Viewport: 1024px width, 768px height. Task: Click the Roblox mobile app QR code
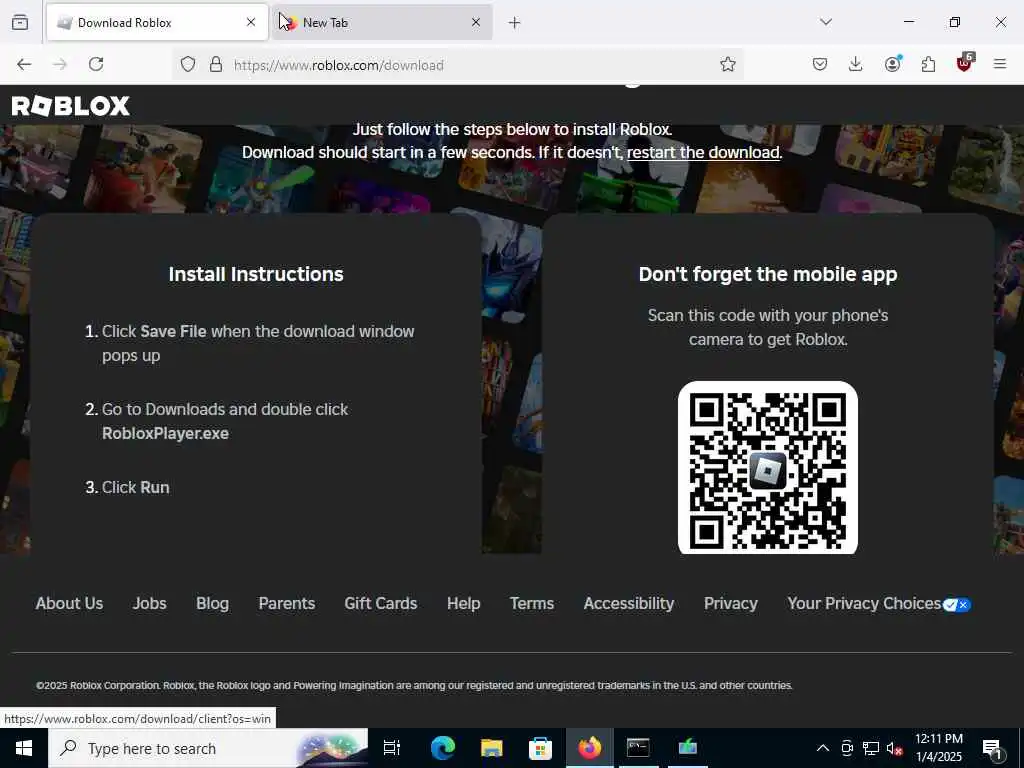click(x=768, y=468)
